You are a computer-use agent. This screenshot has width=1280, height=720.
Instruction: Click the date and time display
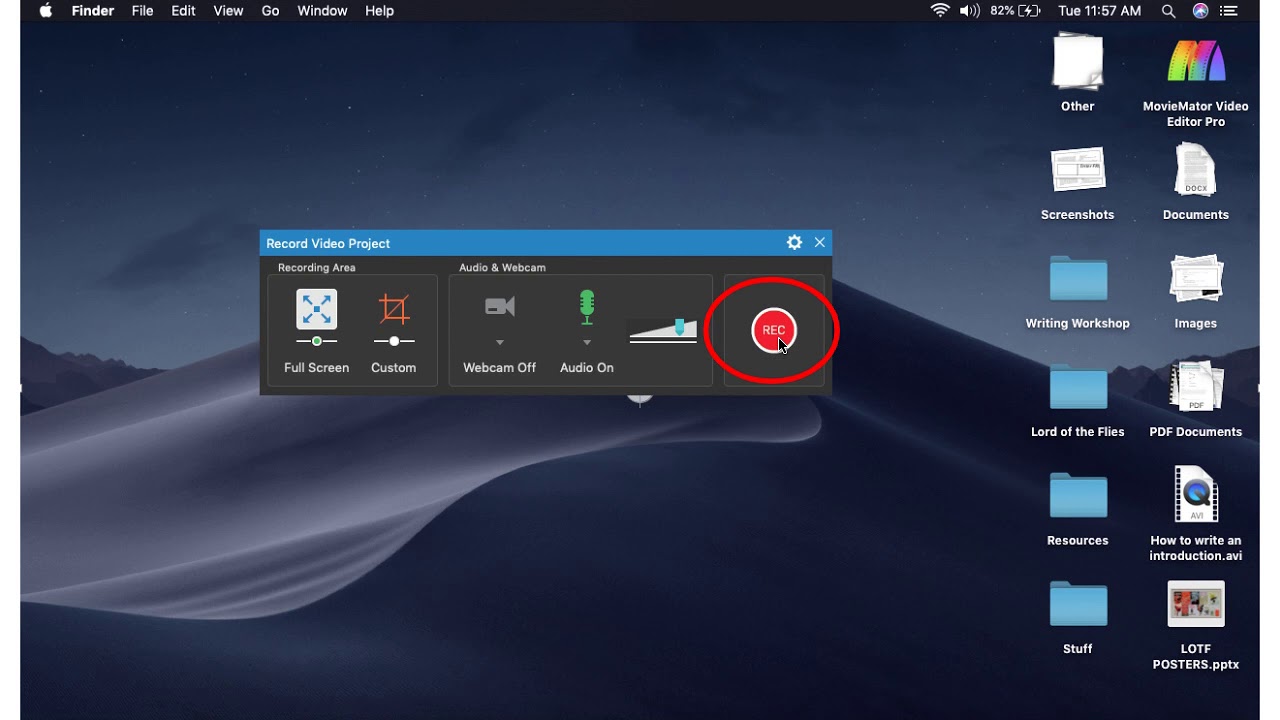coord(1099,11)
